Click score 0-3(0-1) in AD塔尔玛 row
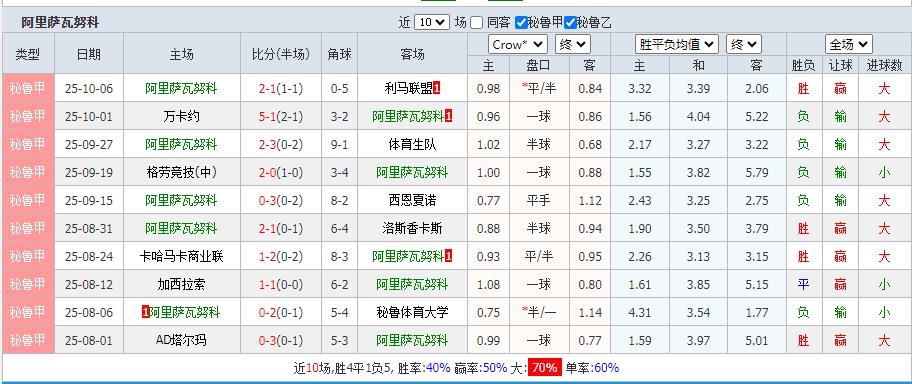The width and height of the screenshot is (912, 384). click(x=281, y=341)
